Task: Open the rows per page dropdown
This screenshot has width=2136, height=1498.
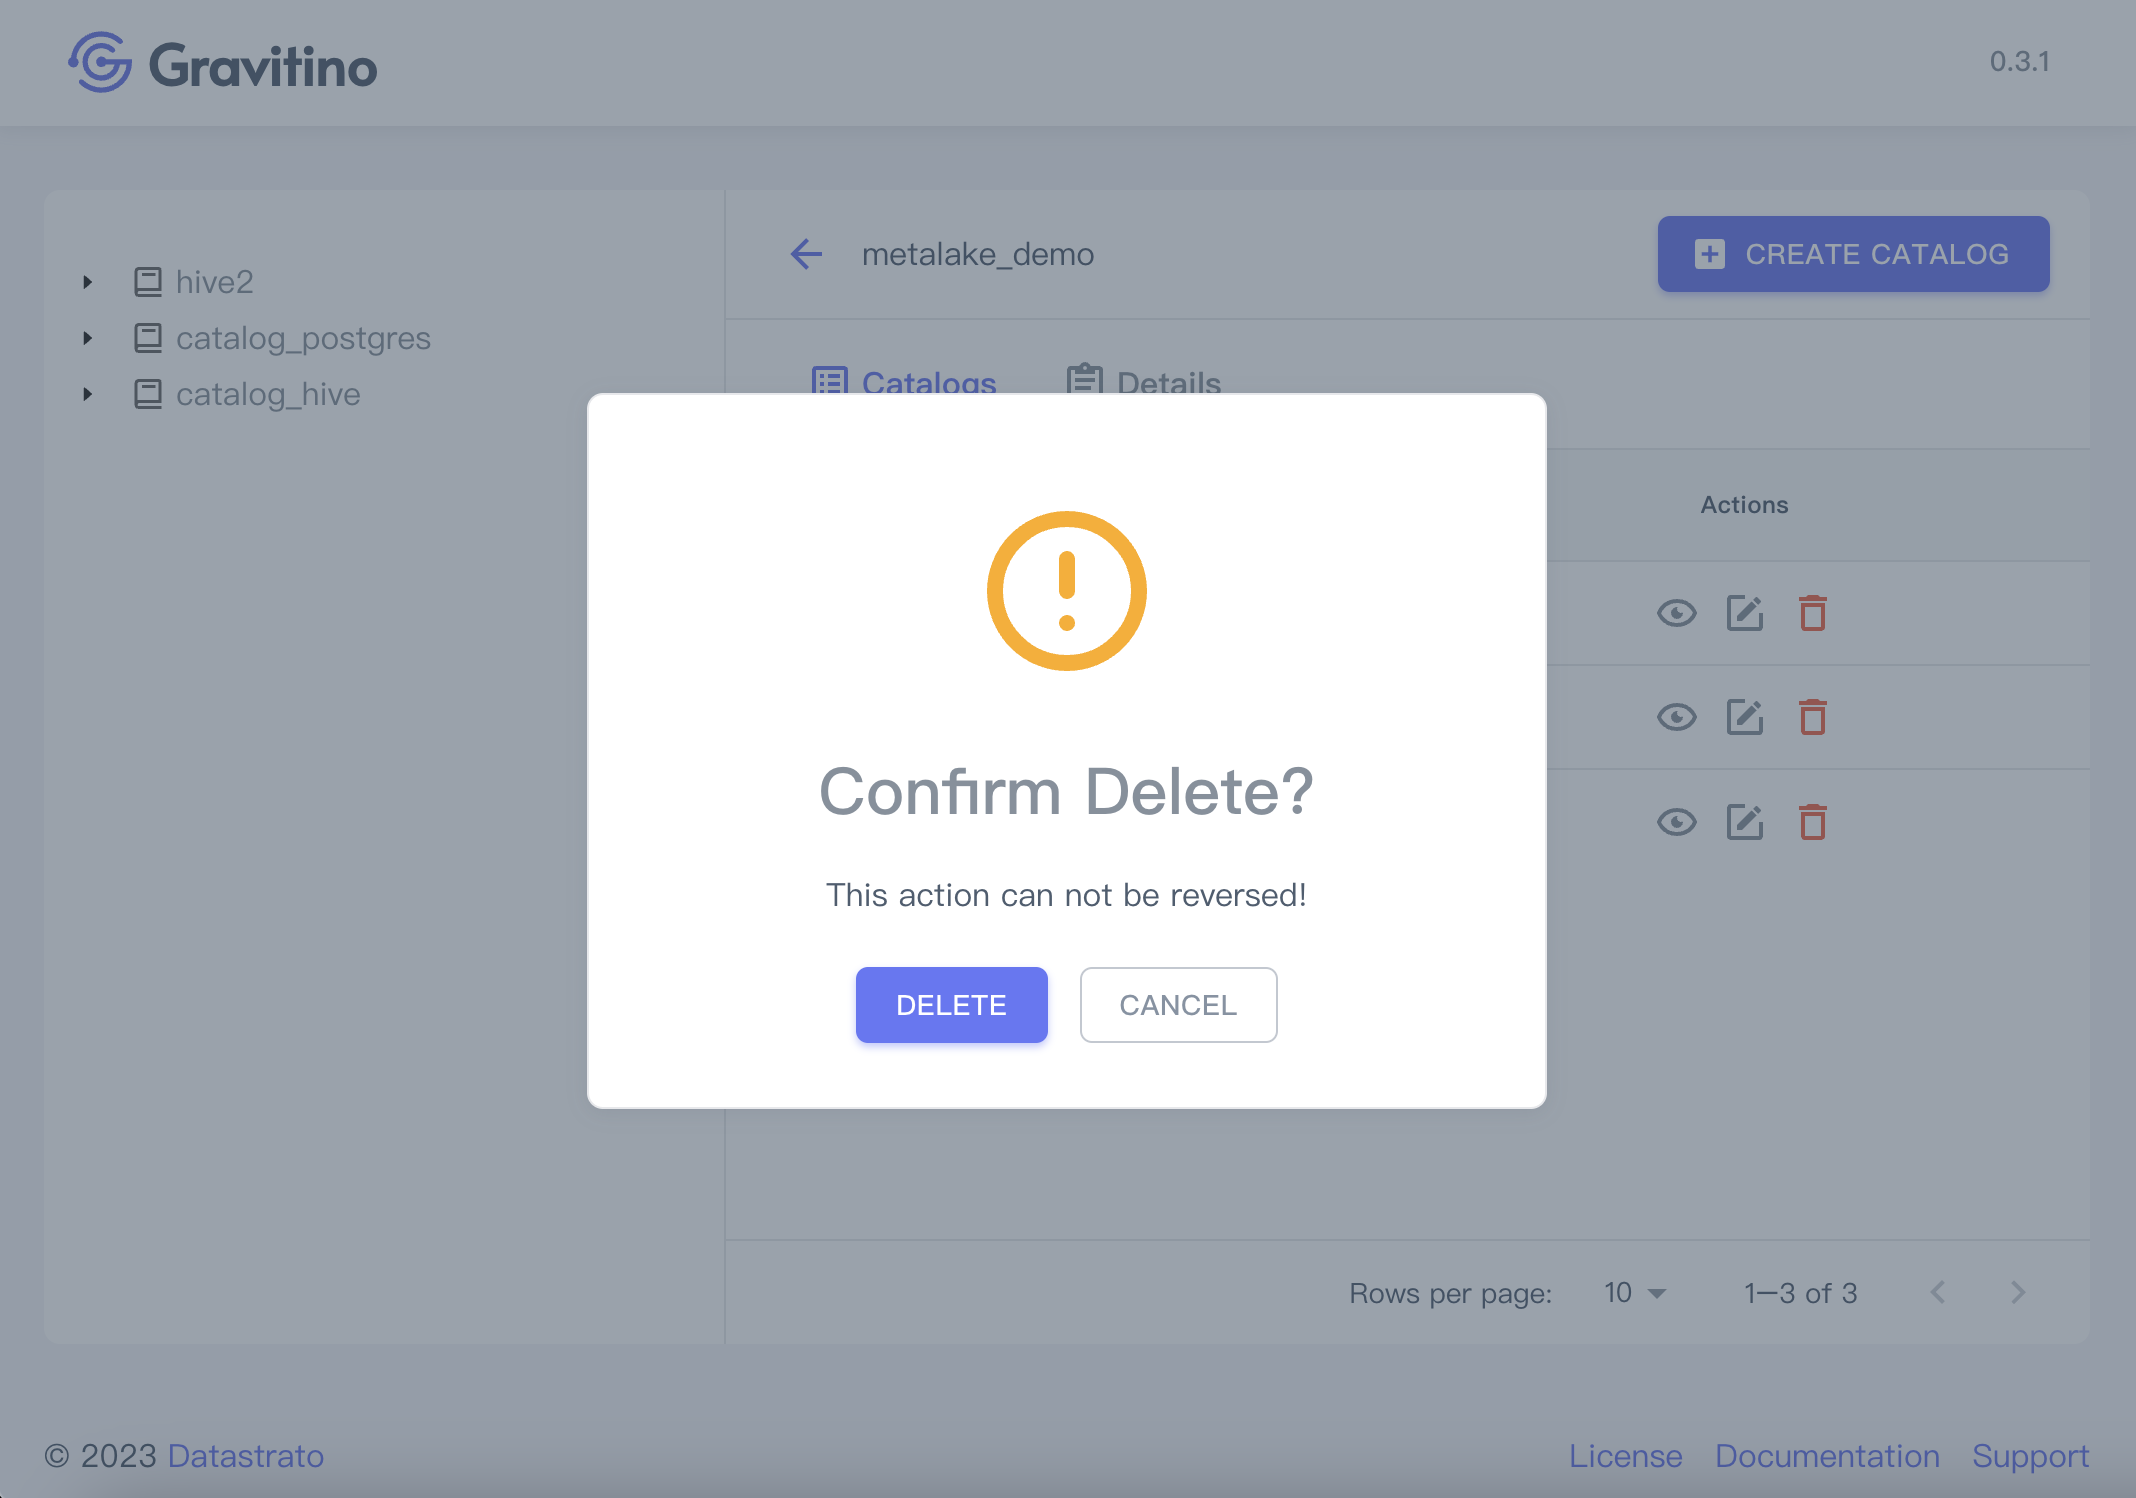Action: point(1635,1293)
